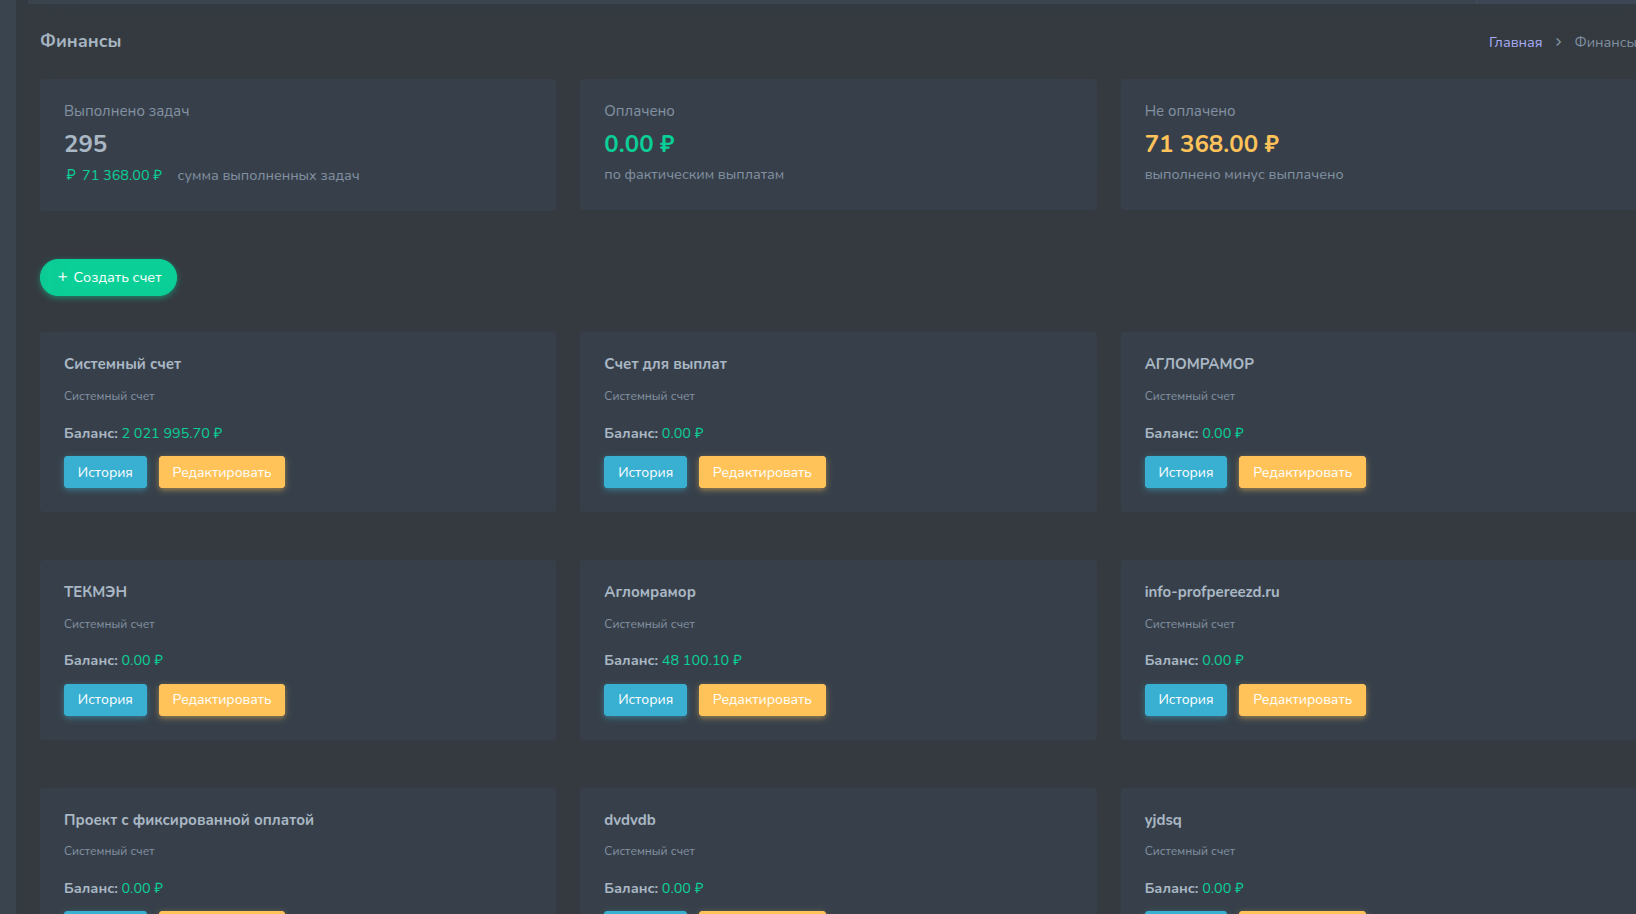
Task: Click the dvdvdb card title
Action: [630, 820]
